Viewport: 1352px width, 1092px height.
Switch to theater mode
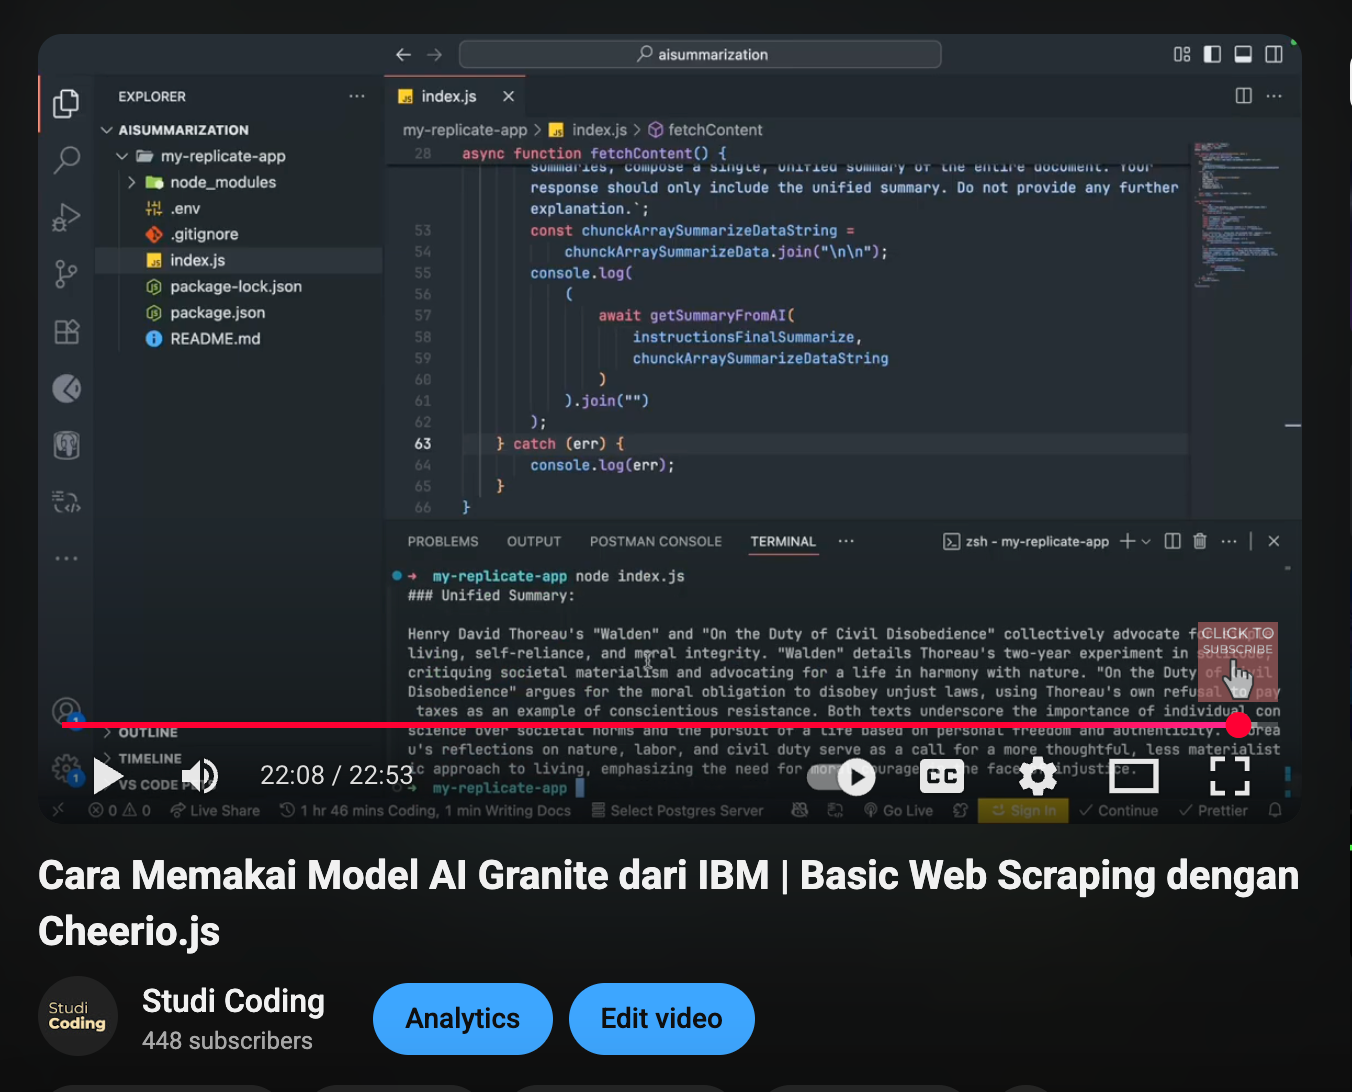(1133, 776)
